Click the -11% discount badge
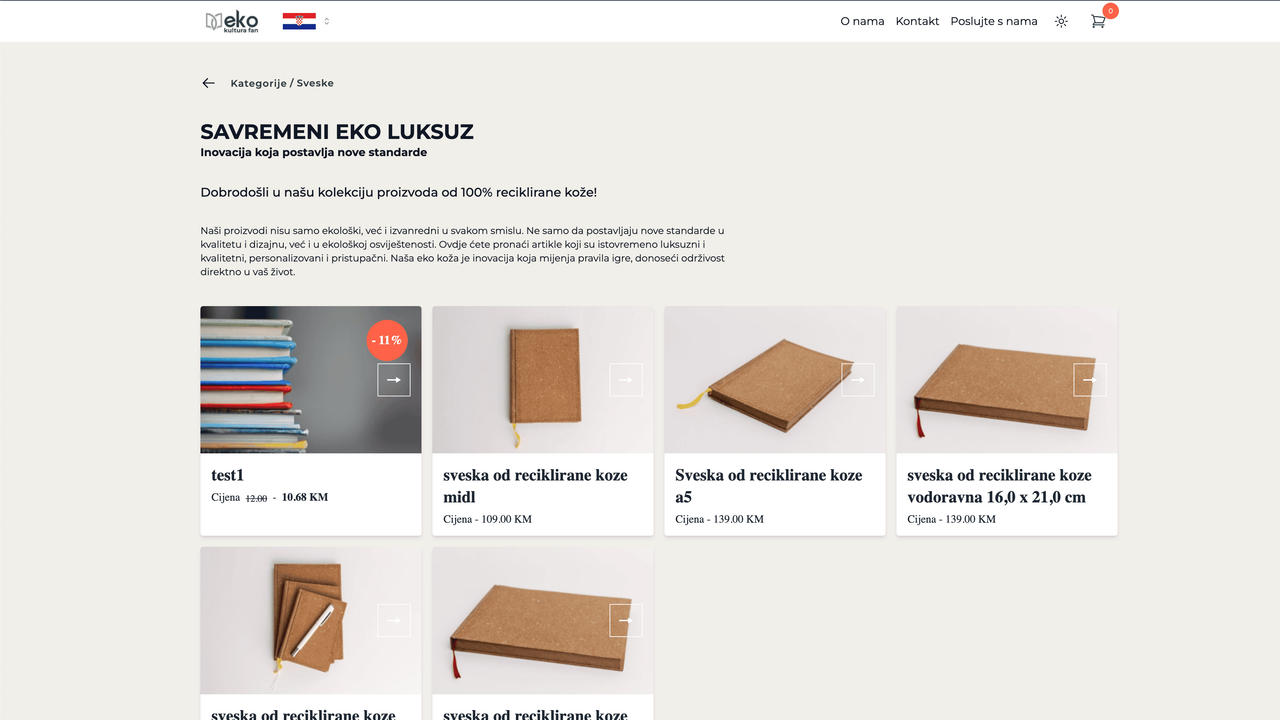 tap(387, 340)
